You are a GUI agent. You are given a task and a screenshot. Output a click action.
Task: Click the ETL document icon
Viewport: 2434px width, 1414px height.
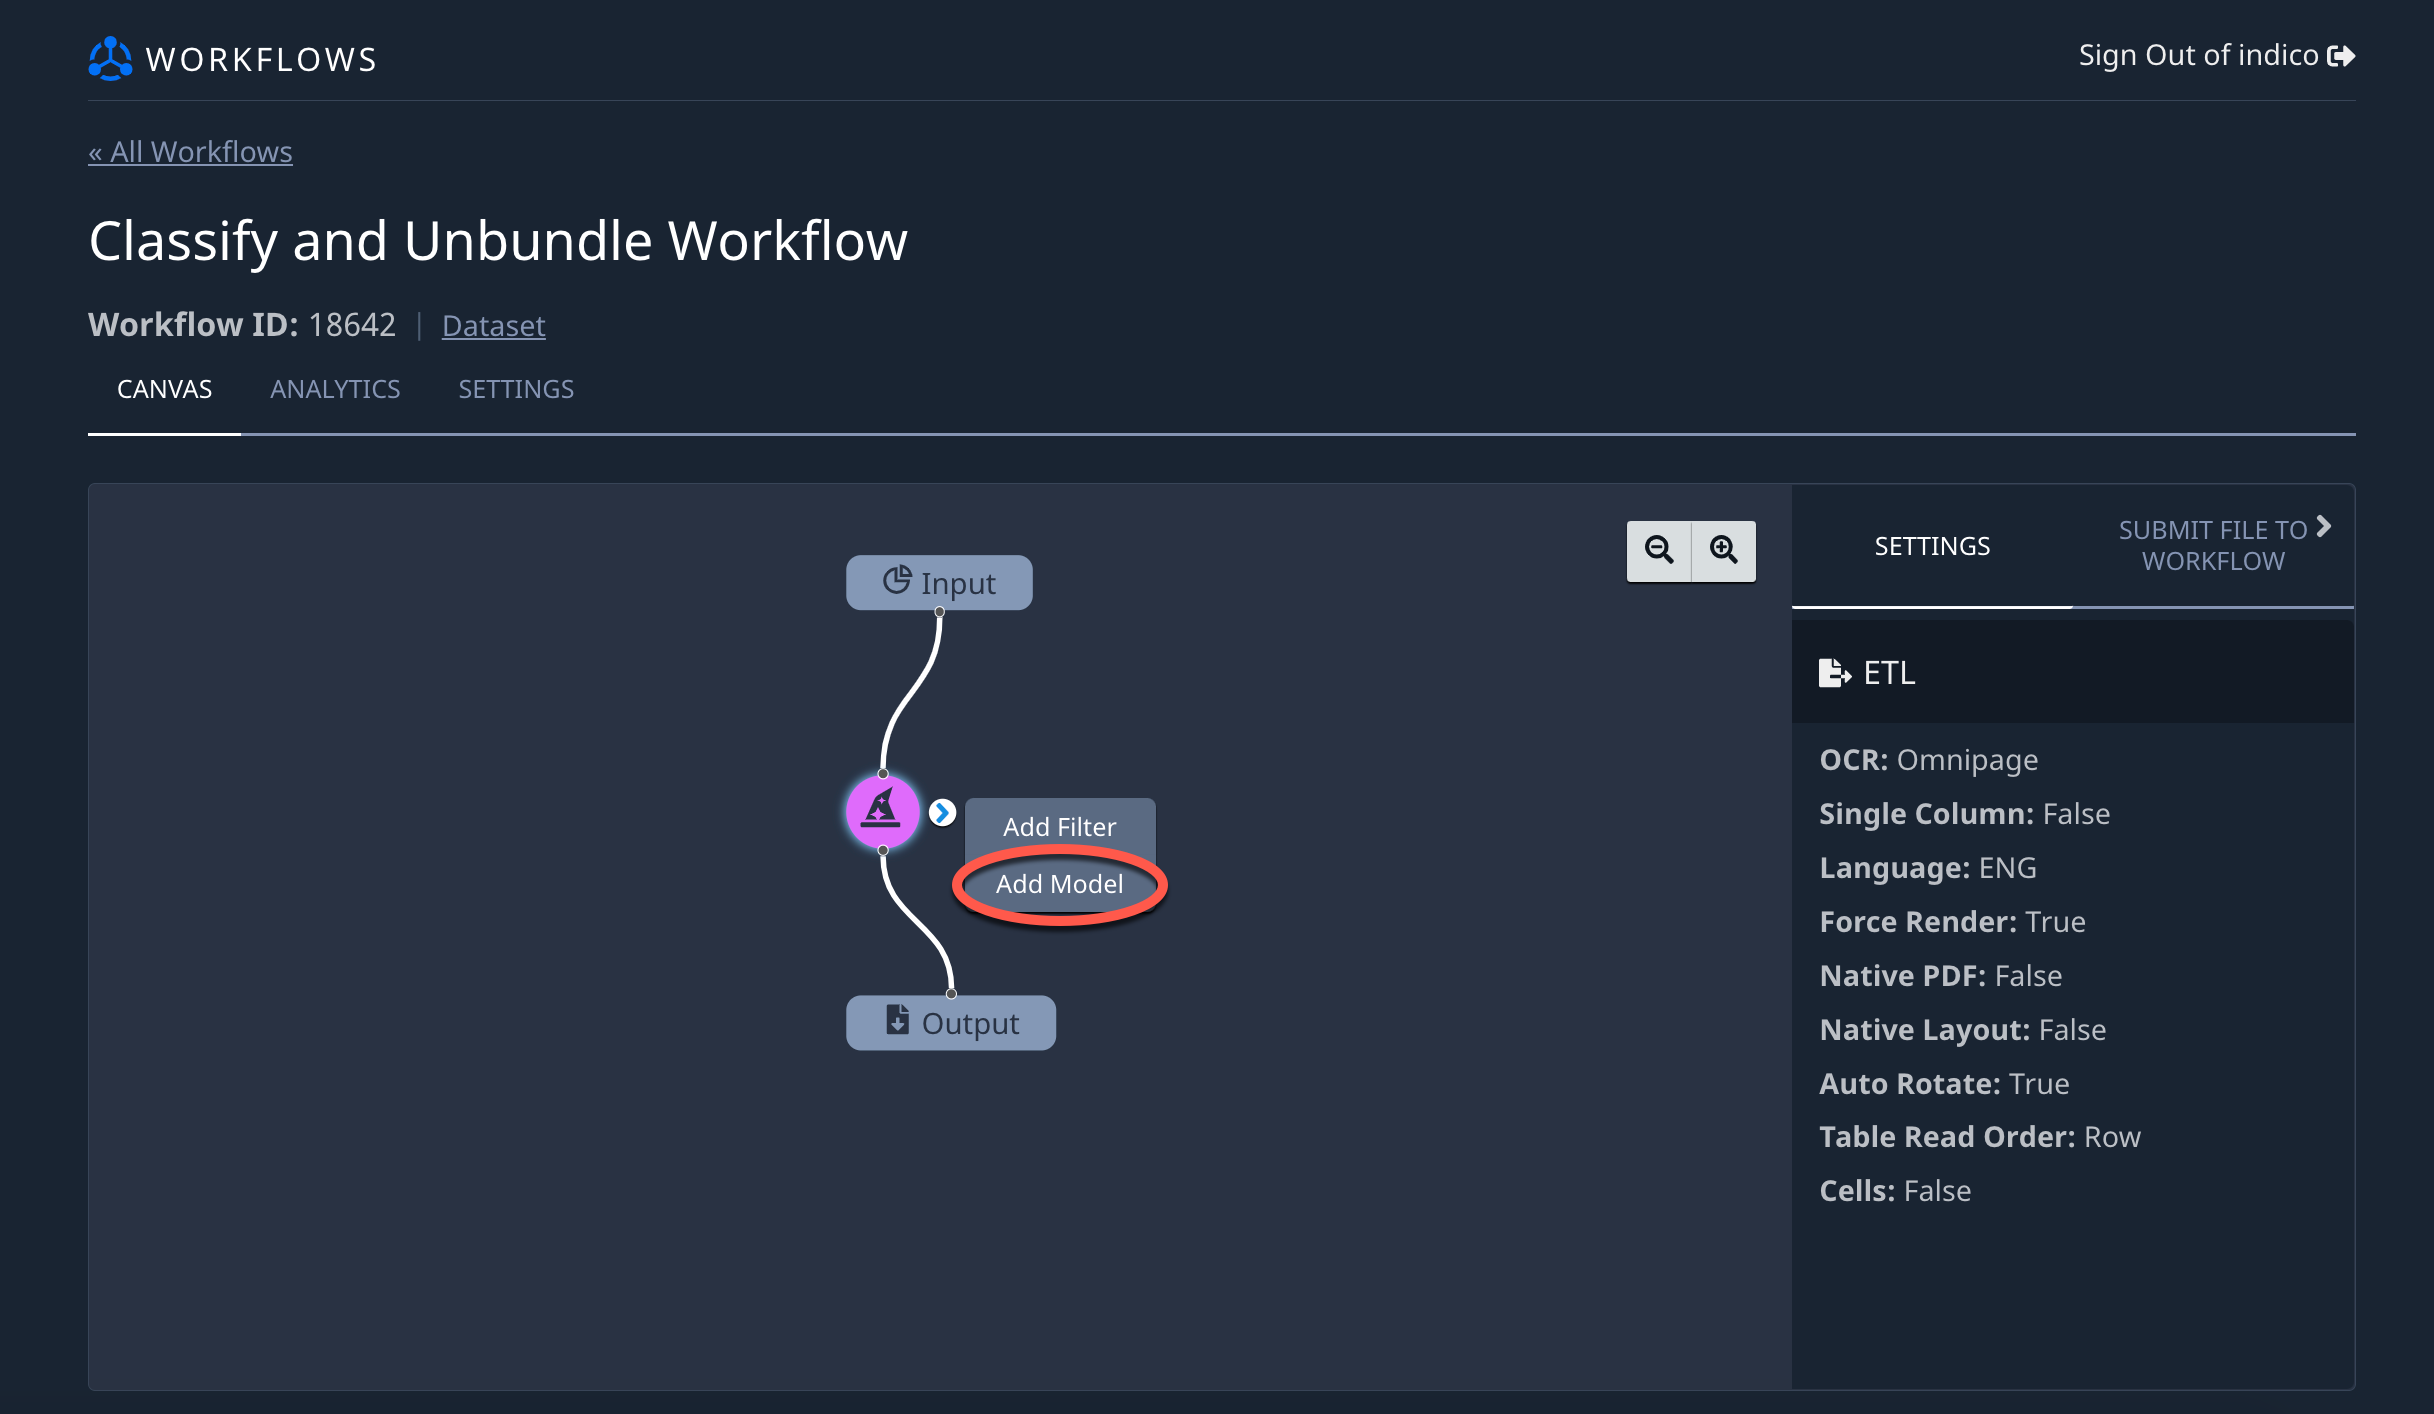click(1834, 673)
